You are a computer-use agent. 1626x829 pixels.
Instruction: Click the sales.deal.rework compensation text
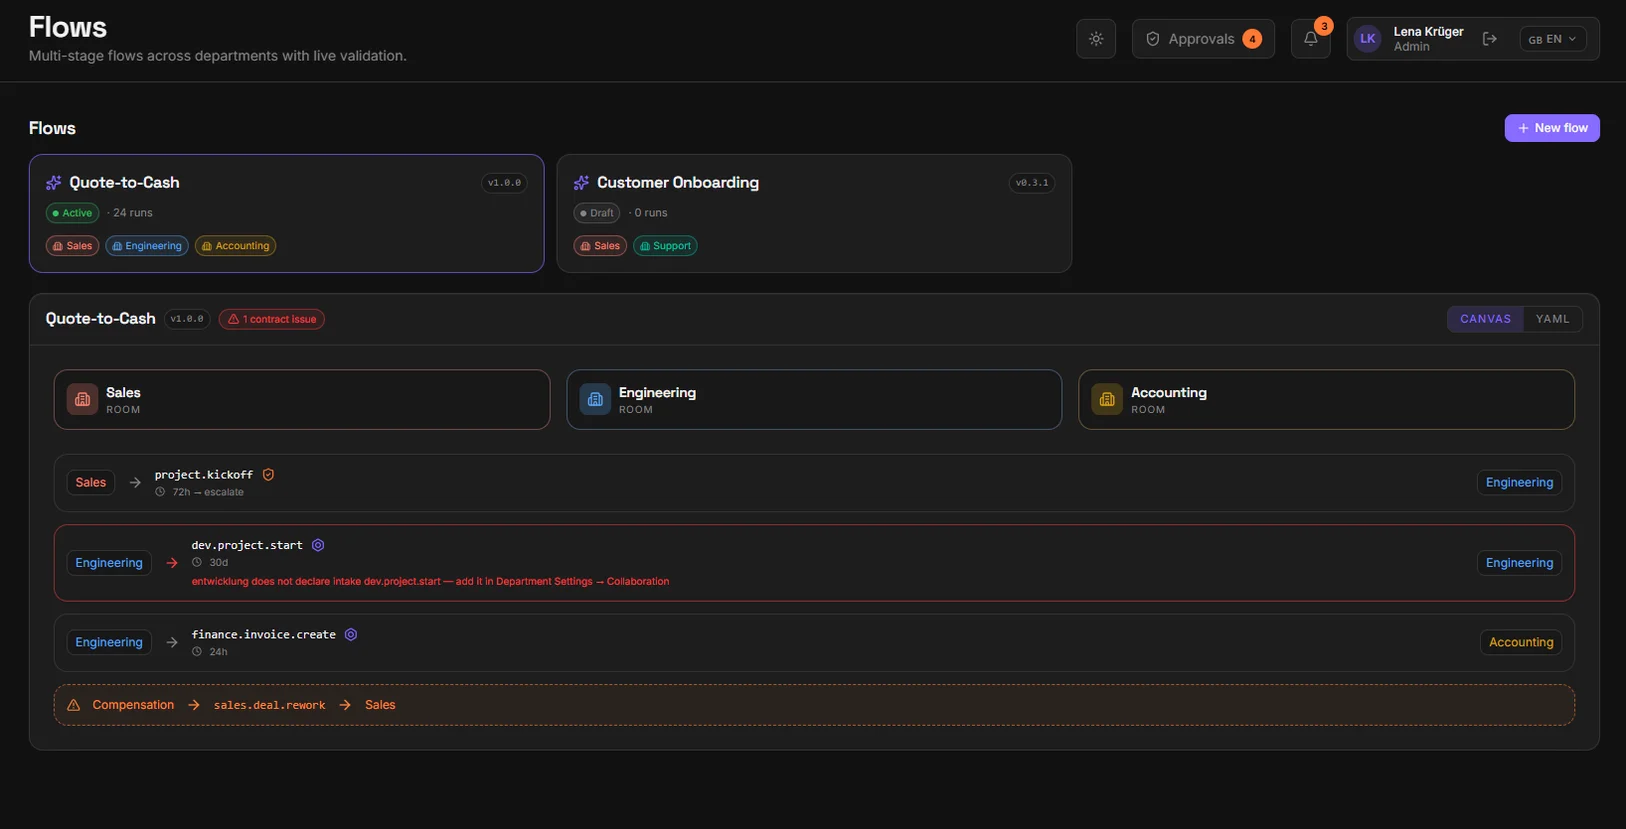(x=270, y=705)
